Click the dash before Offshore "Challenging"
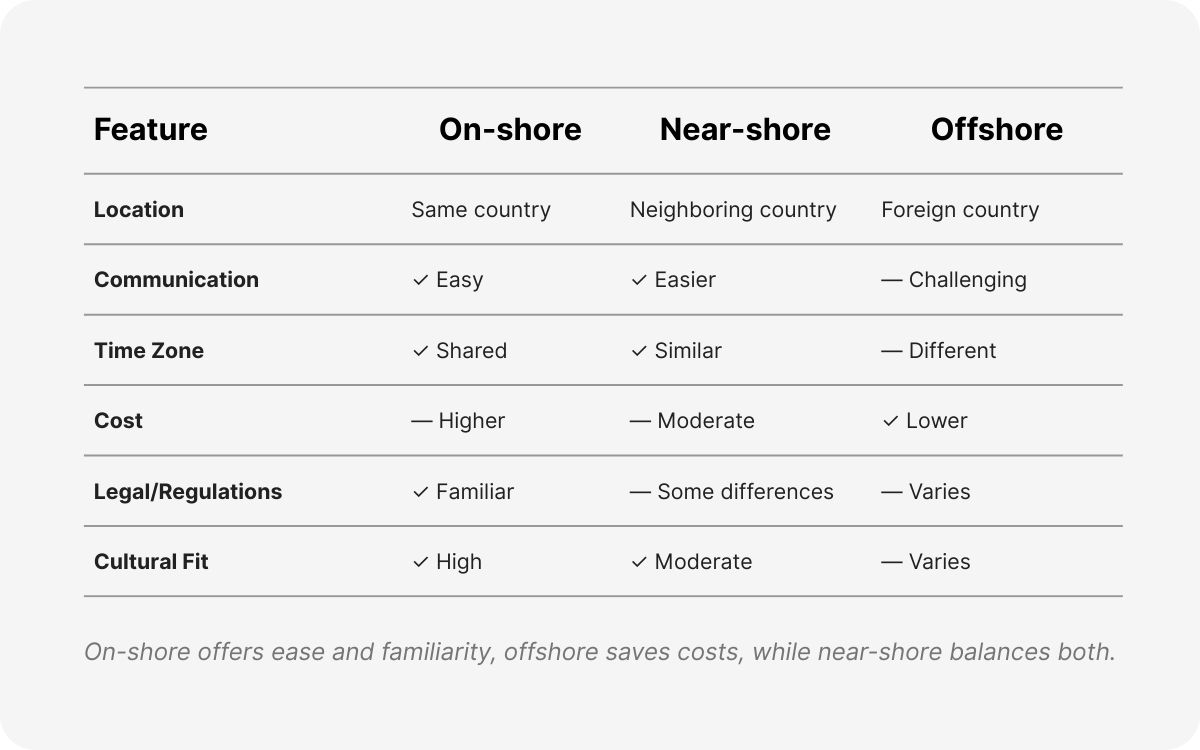1200x750 pixels. click(892, 280)
